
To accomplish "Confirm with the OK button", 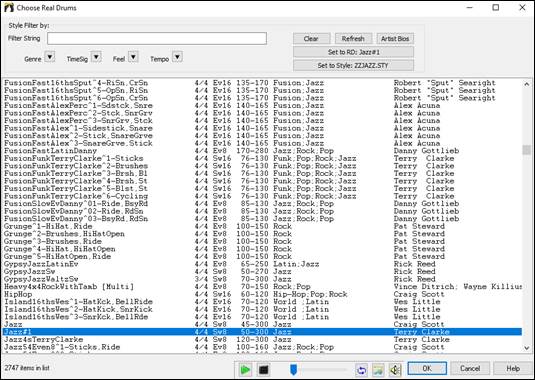I will [x=427, y=368].
